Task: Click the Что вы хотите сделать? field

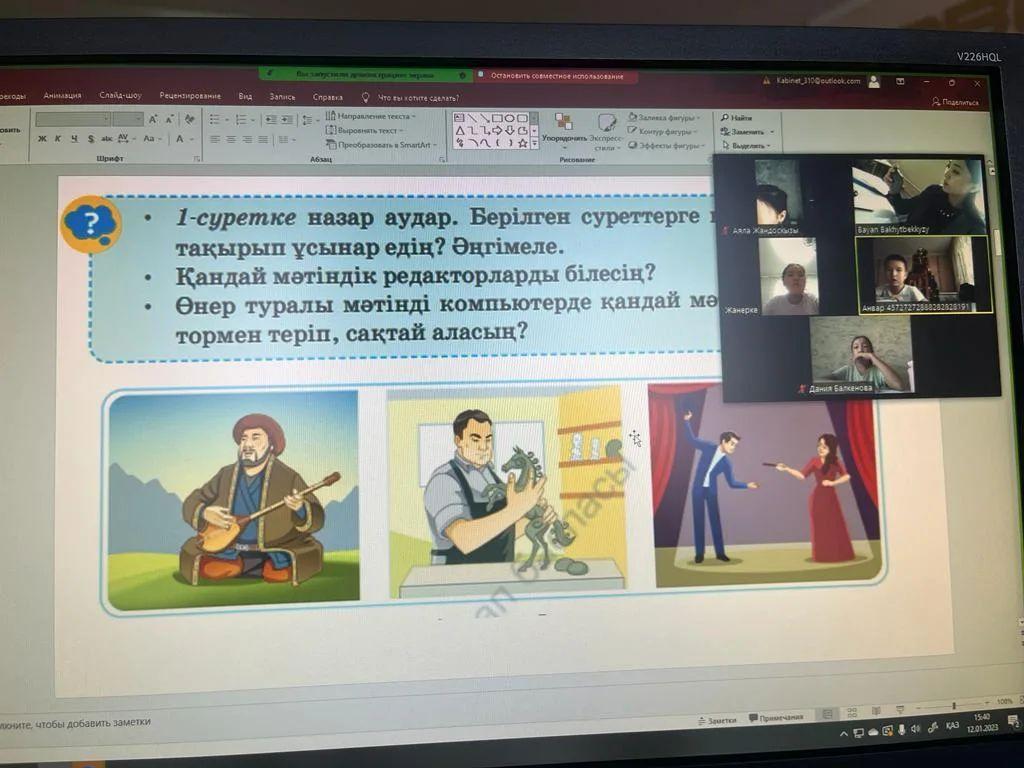Action: coord(418,98)
